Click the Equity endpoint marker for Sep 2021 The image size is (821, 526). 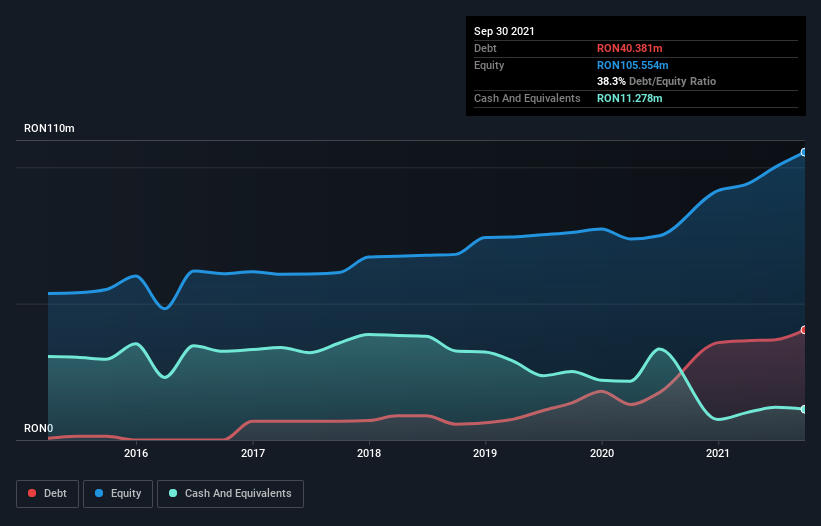(x=804, y=152)
